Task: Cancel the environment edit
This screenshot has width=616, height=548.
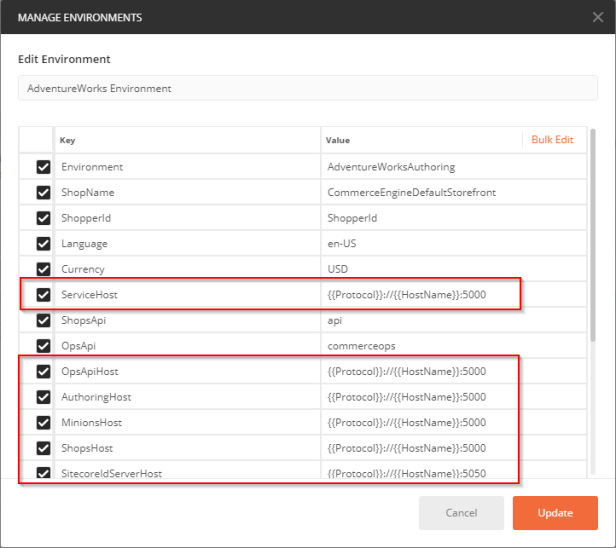Action: [461, 513]
